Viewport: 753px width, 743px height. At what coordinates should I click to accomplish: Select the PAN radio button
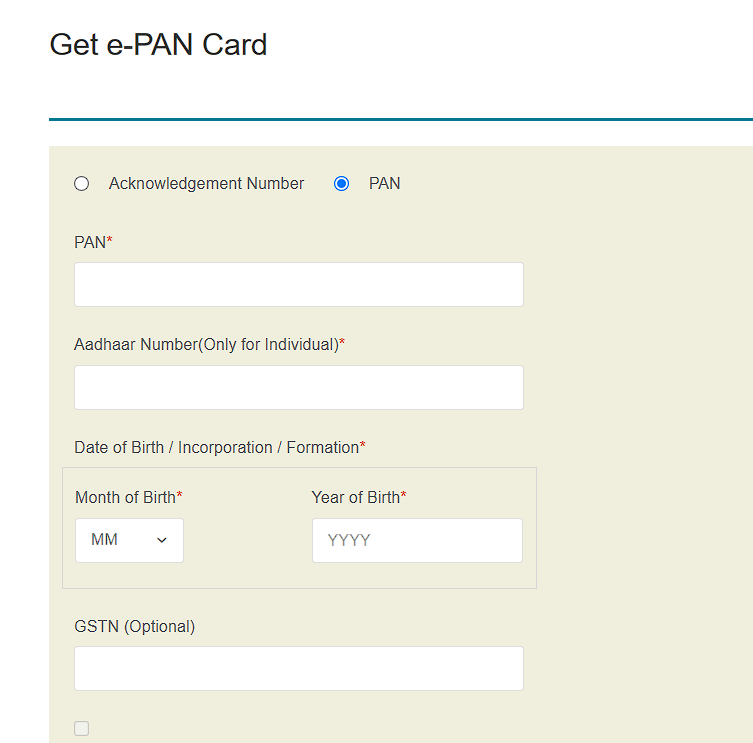pyautogui.click(x=342, y=184)
